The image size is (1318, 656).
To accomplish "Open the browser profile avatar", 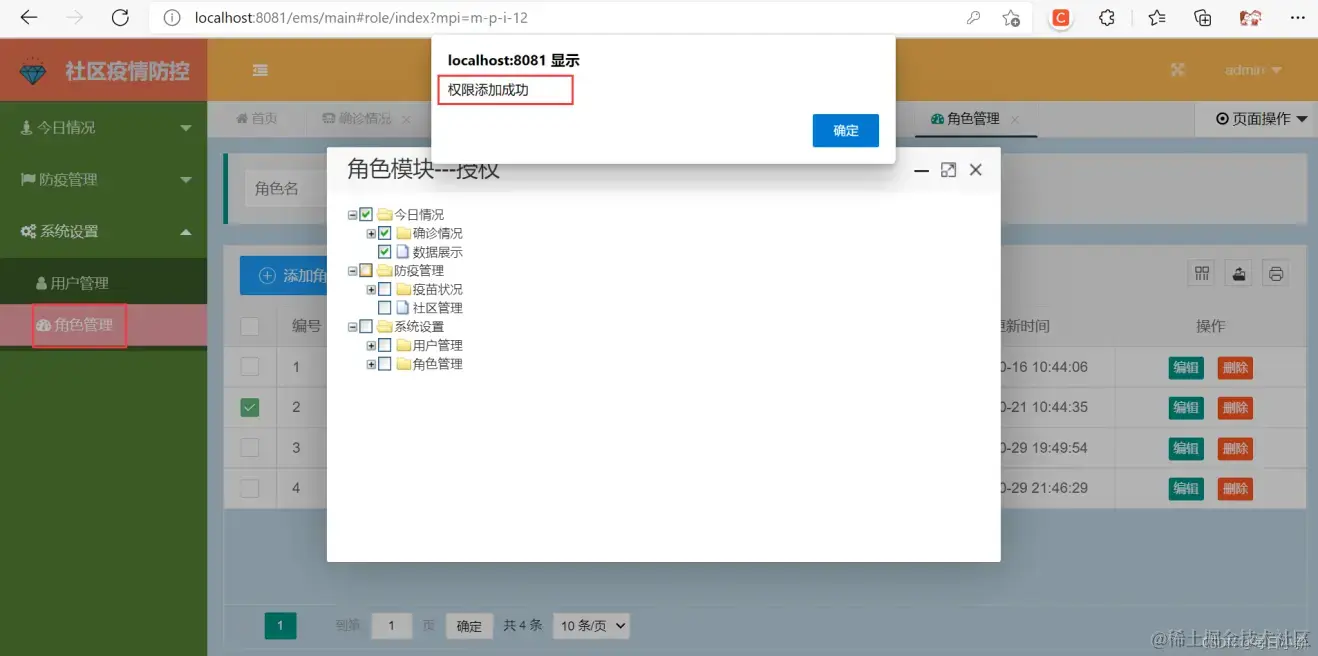I will (1250, 18).
